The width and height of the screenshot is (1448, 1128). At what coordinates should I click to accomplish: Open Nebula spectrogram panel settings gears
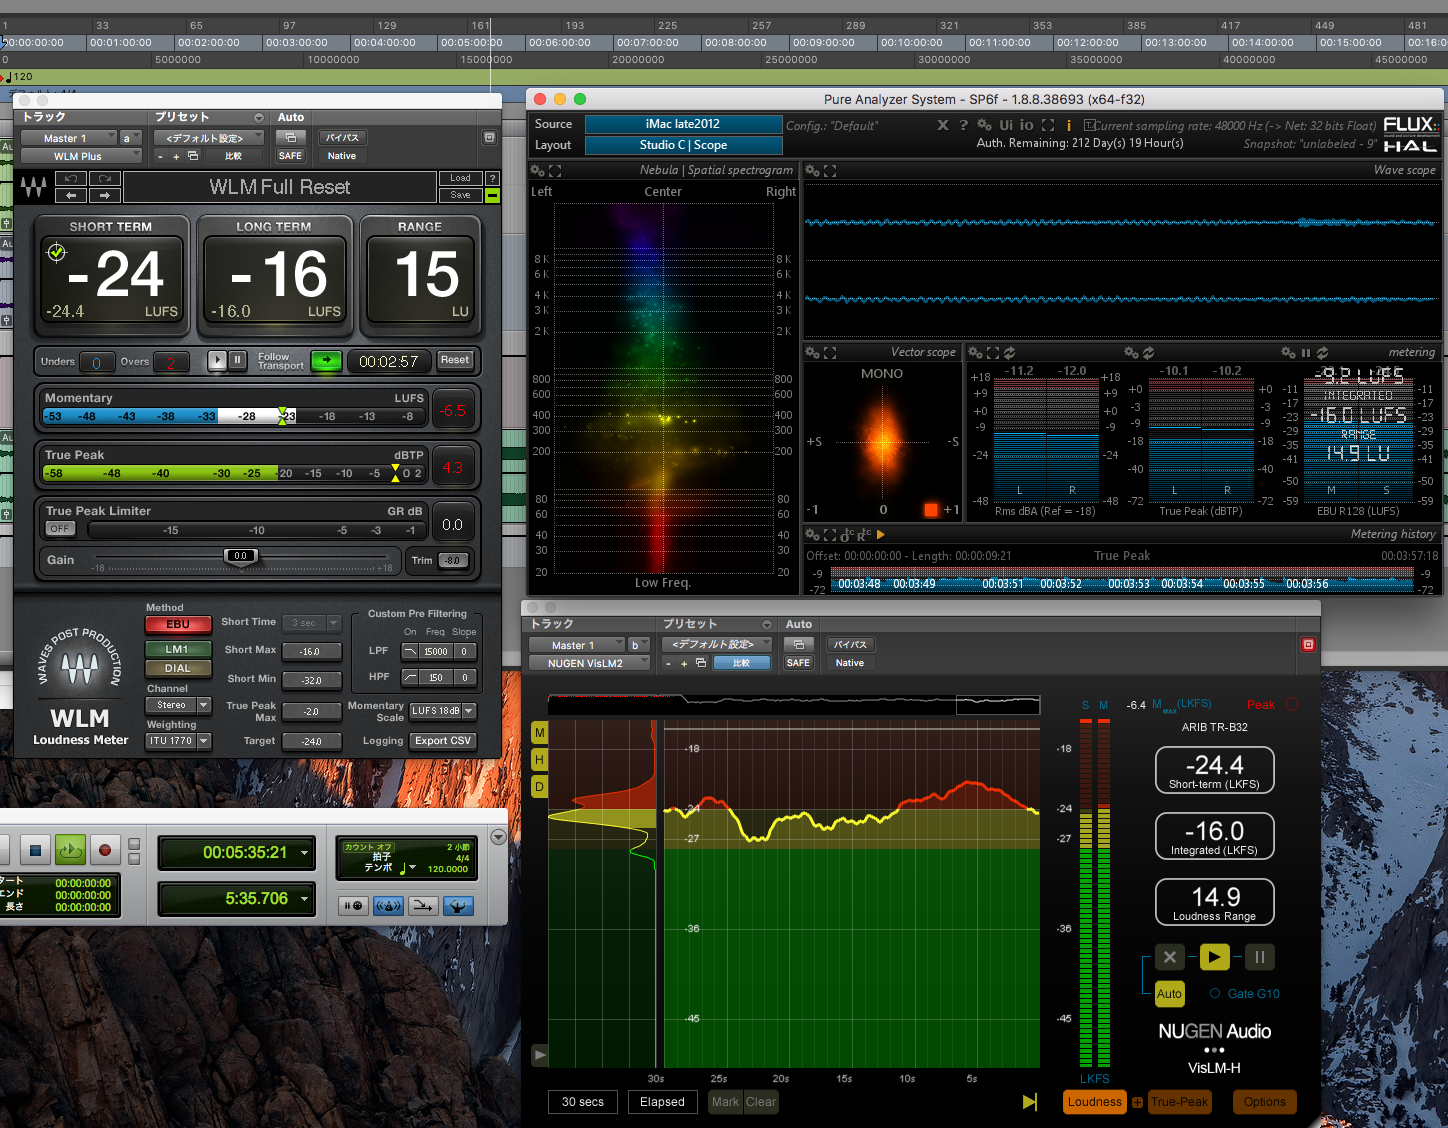537,171
